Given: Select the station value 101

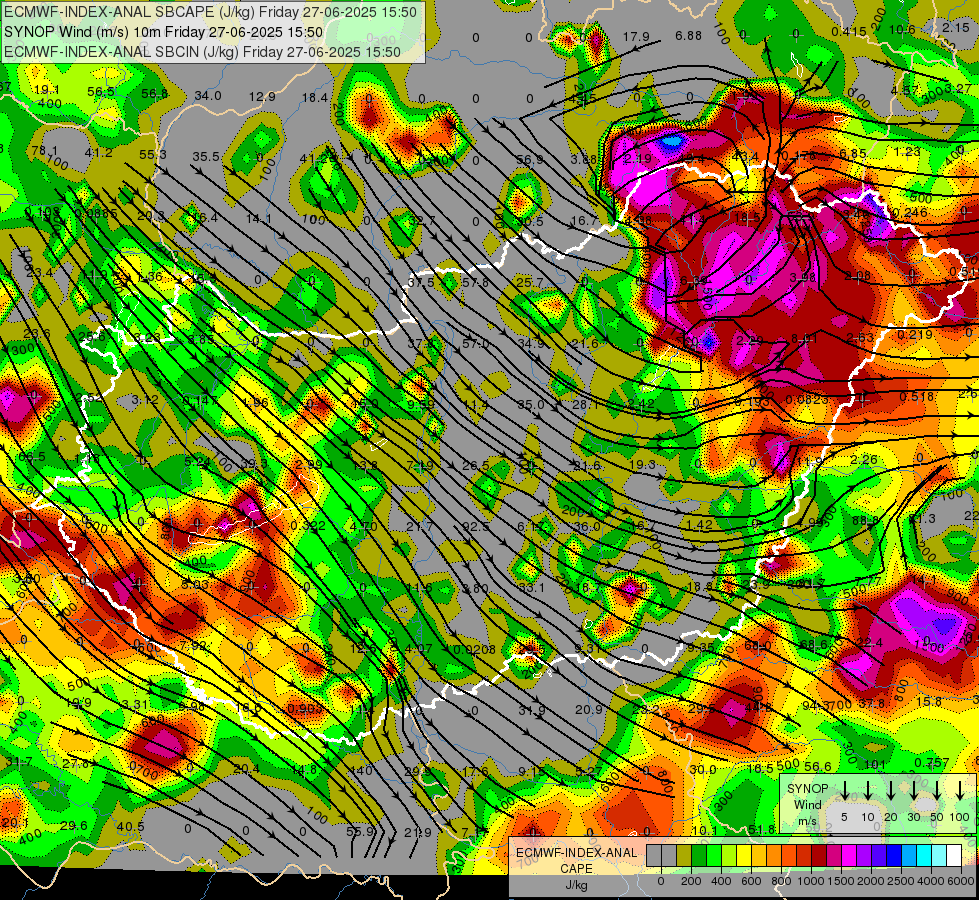Looking at the screenshot, I should point(875,764).
